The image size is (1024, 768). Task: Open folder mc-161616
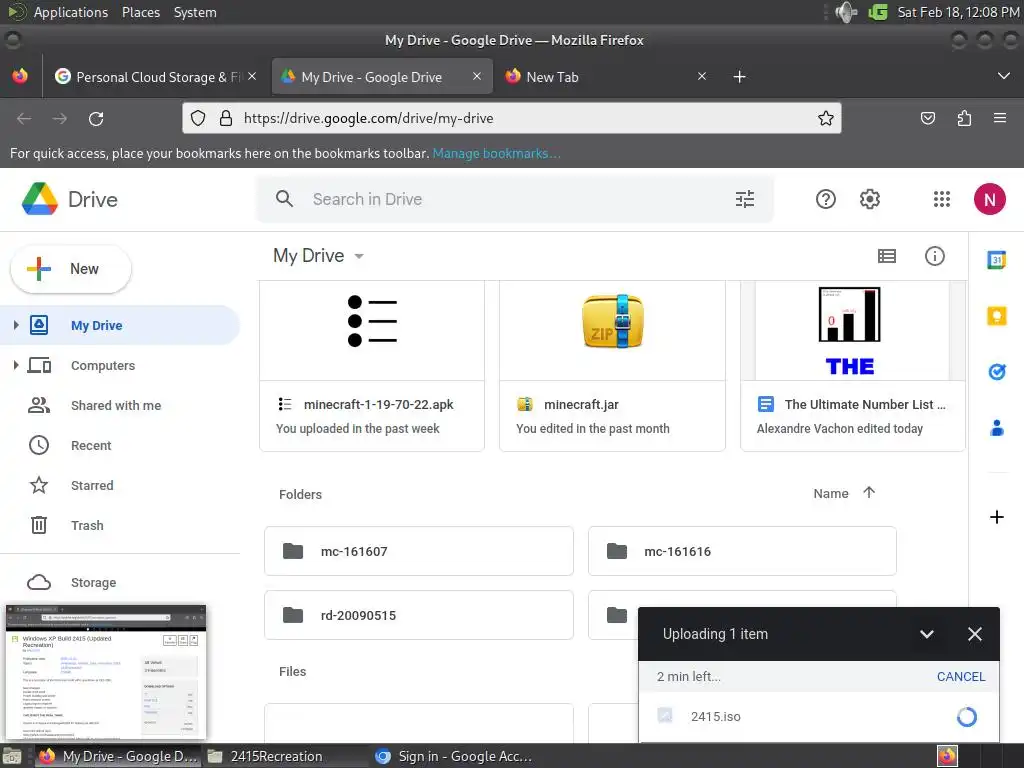coord(742,551)
